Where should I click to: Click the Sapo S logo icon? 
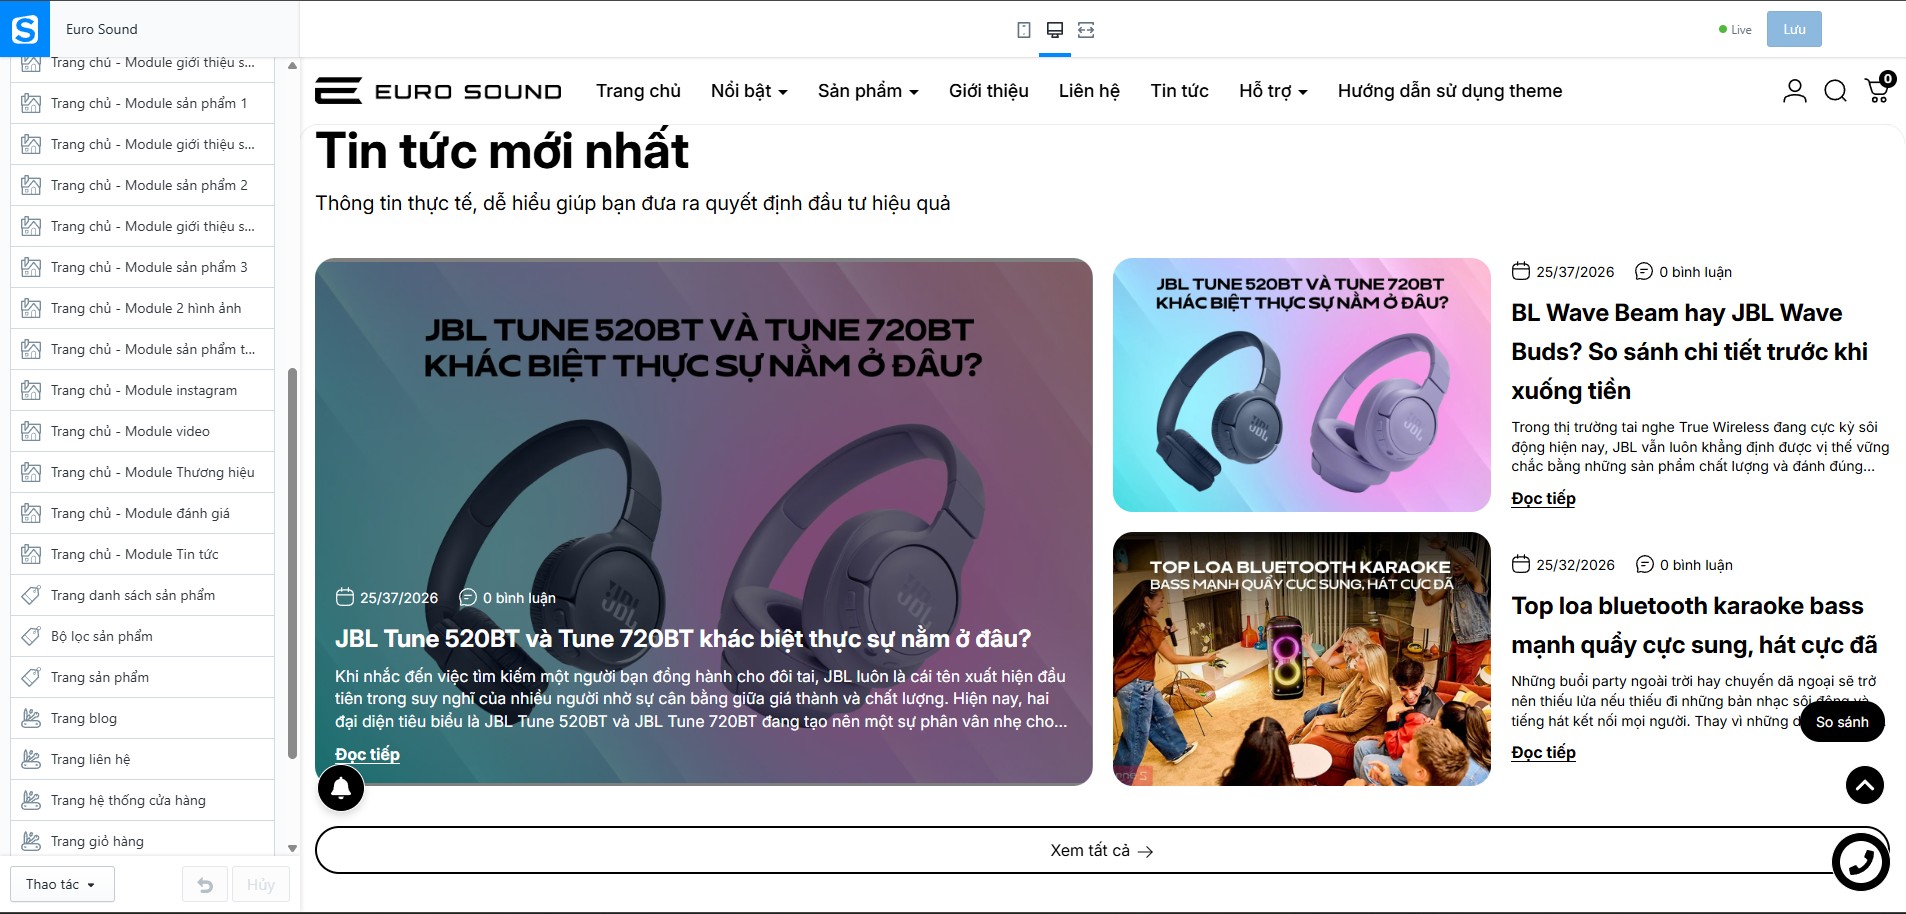(x=25, y=29)
